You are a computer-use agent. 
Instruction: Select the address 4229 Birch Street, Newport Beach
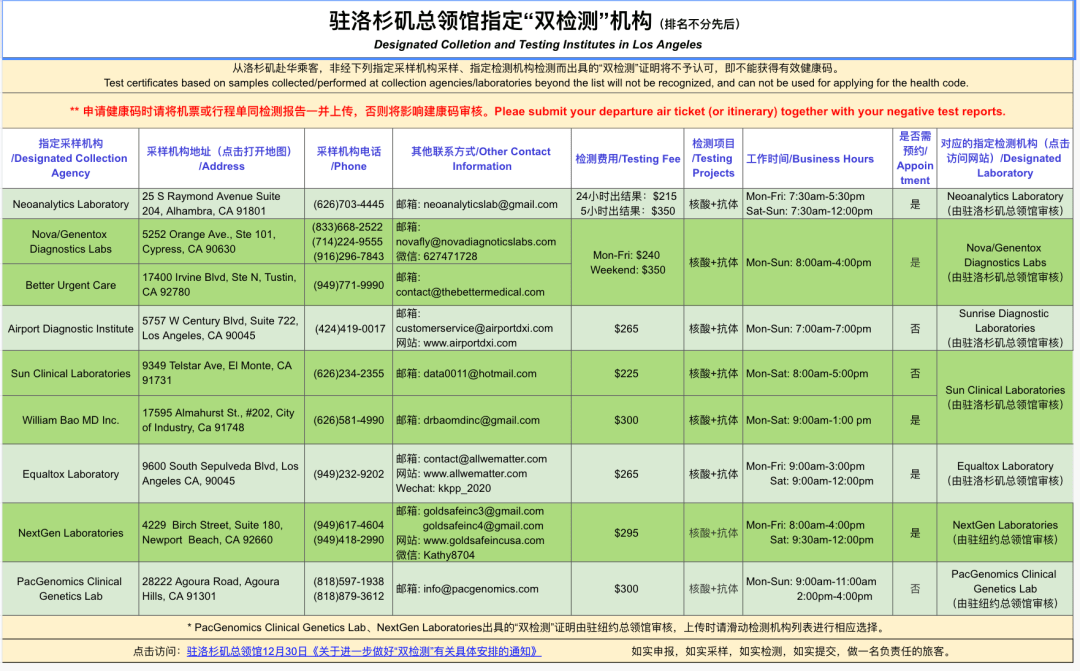point(212,533)
